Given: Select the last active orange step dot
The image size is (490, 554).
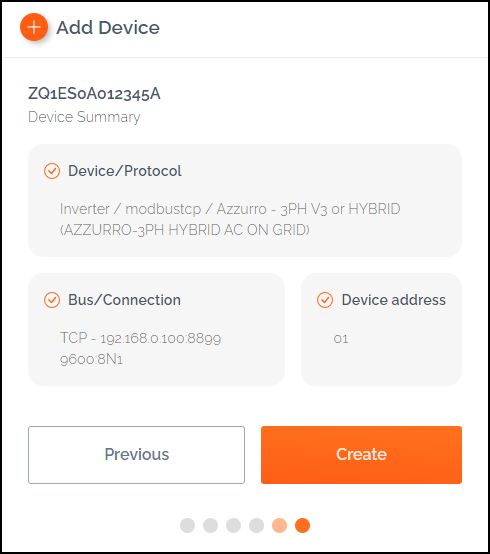Looking at the screenshot, I should 302,525.
